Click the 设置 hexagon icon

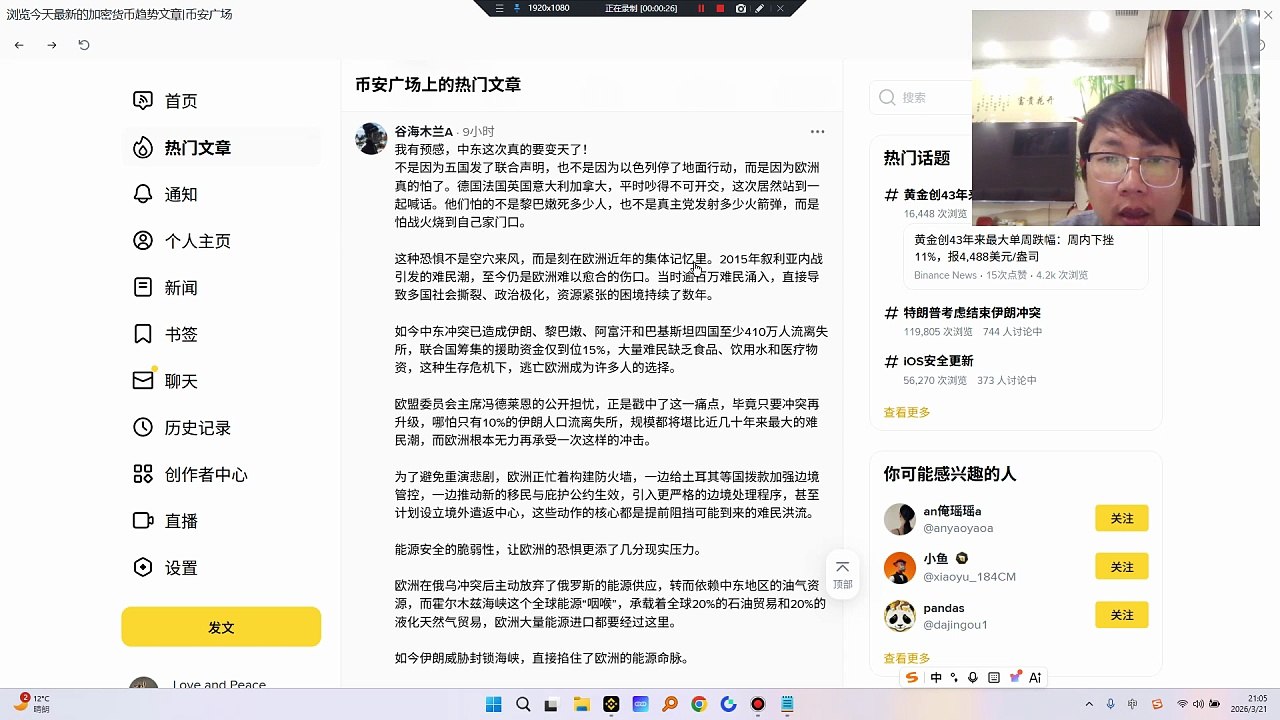click(x=143, y=567)
